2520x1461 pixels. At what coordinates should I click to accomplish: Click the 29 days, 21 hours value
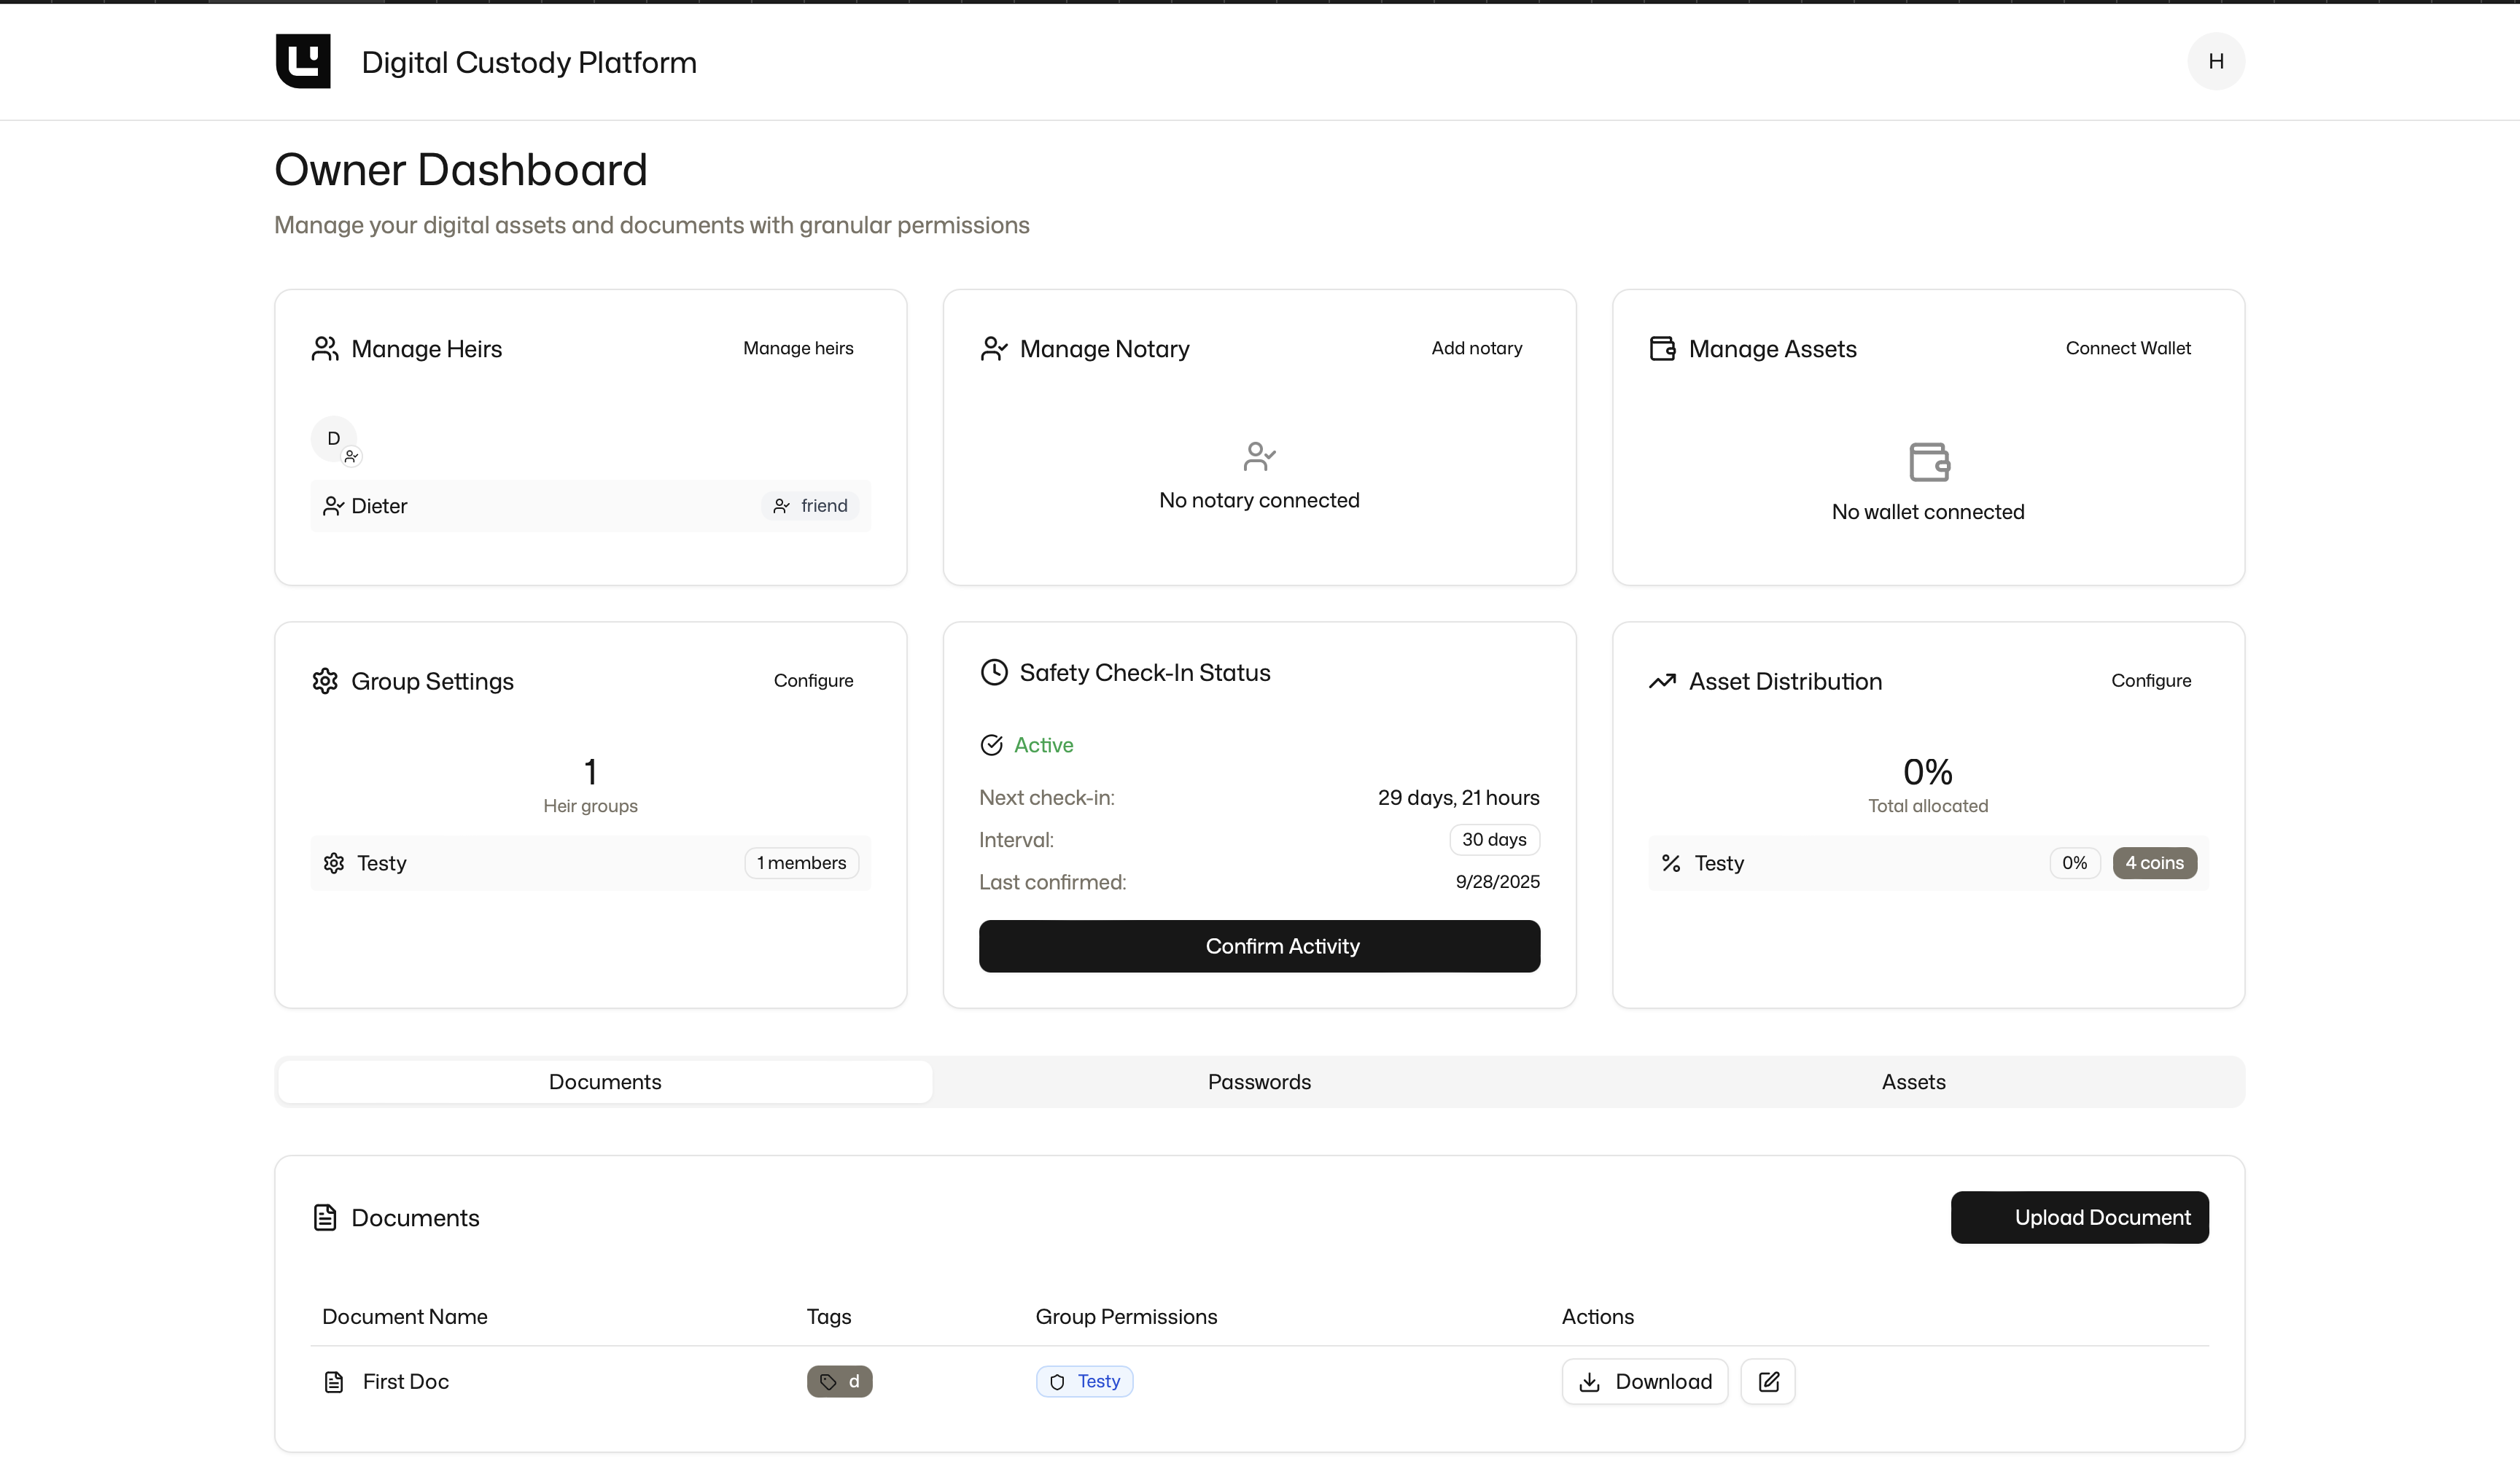tap(1458, 798)
